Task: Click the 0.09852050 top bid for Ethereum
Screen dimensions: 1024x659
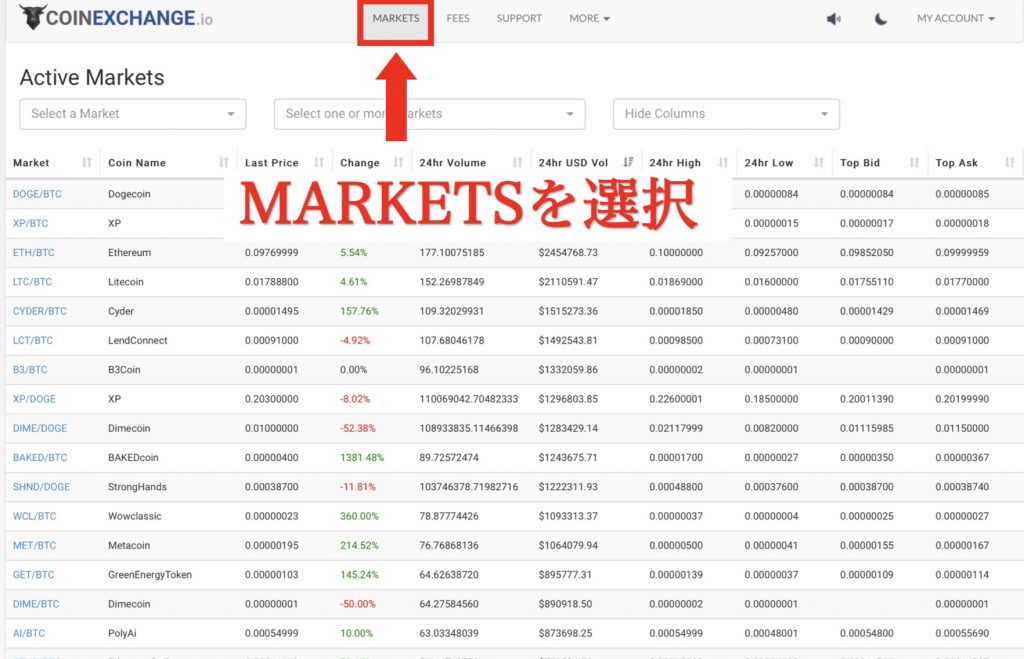Action: coord(867,253)
